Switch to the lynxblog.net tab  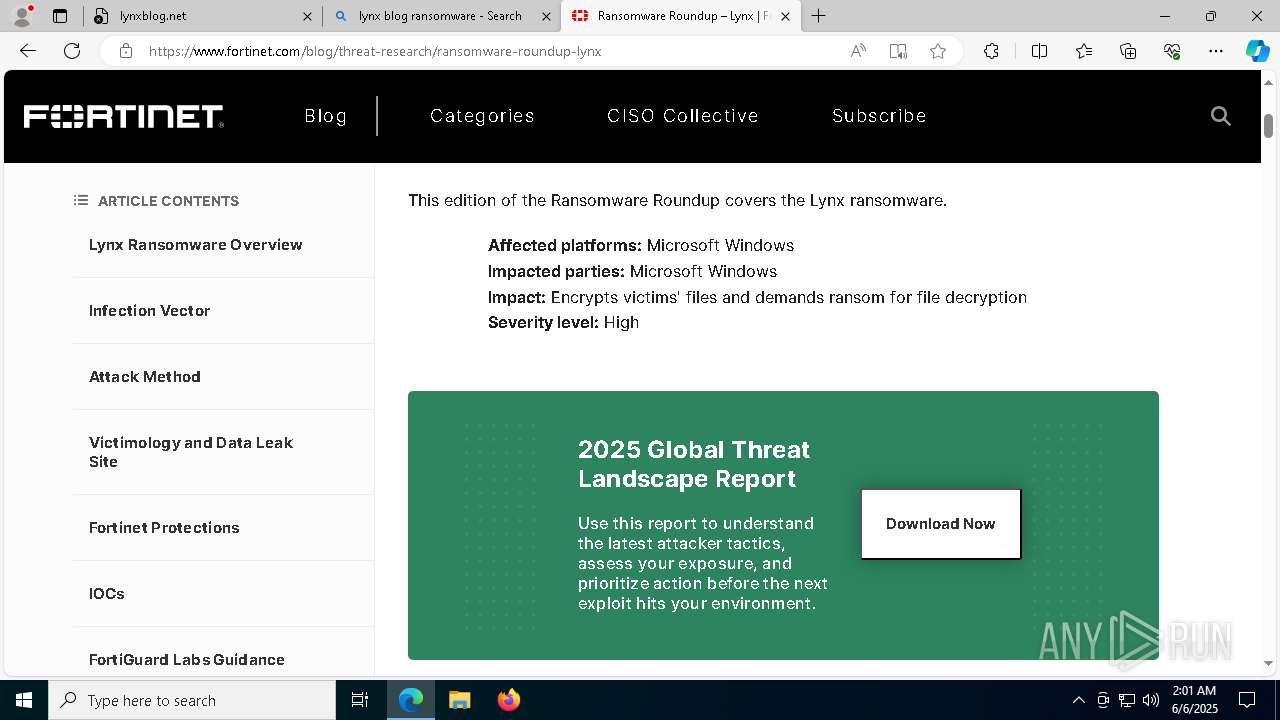tap(203, 16)
